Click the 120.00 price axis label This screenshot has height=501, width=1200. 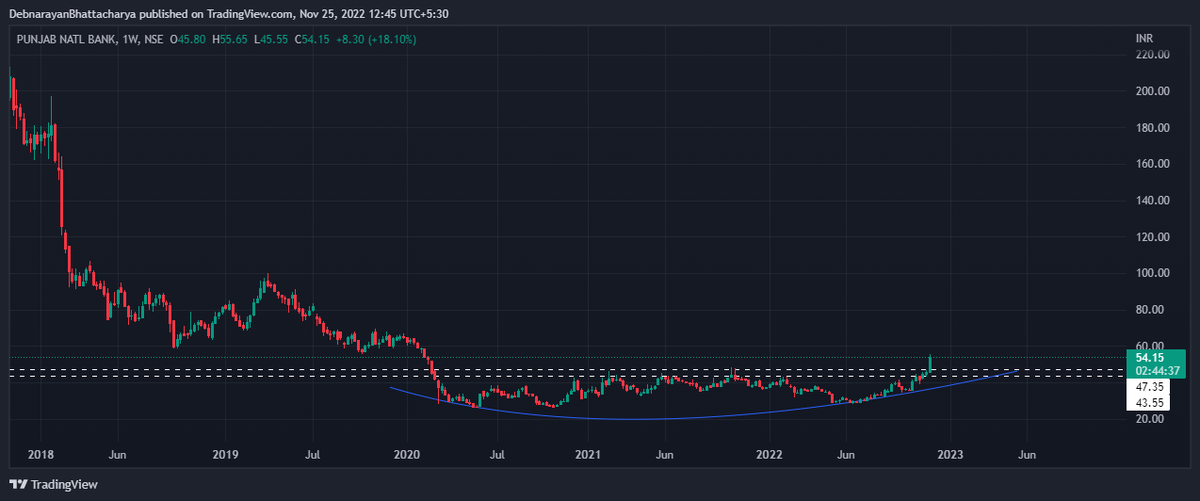pyautogui.click(x=1153, y=237)
